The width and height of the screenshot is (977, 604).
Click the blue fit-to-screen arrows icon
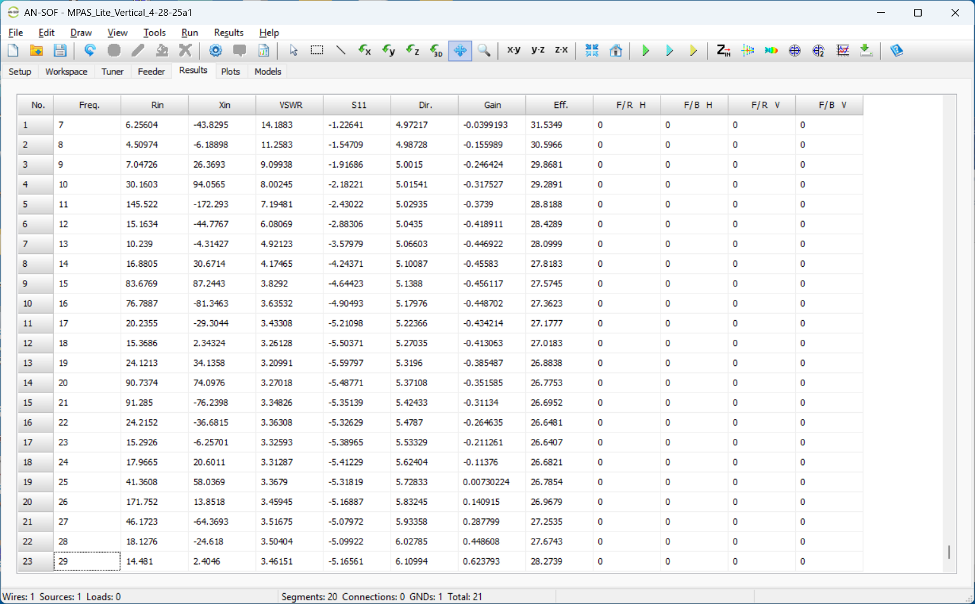click(x=592, y=51)
